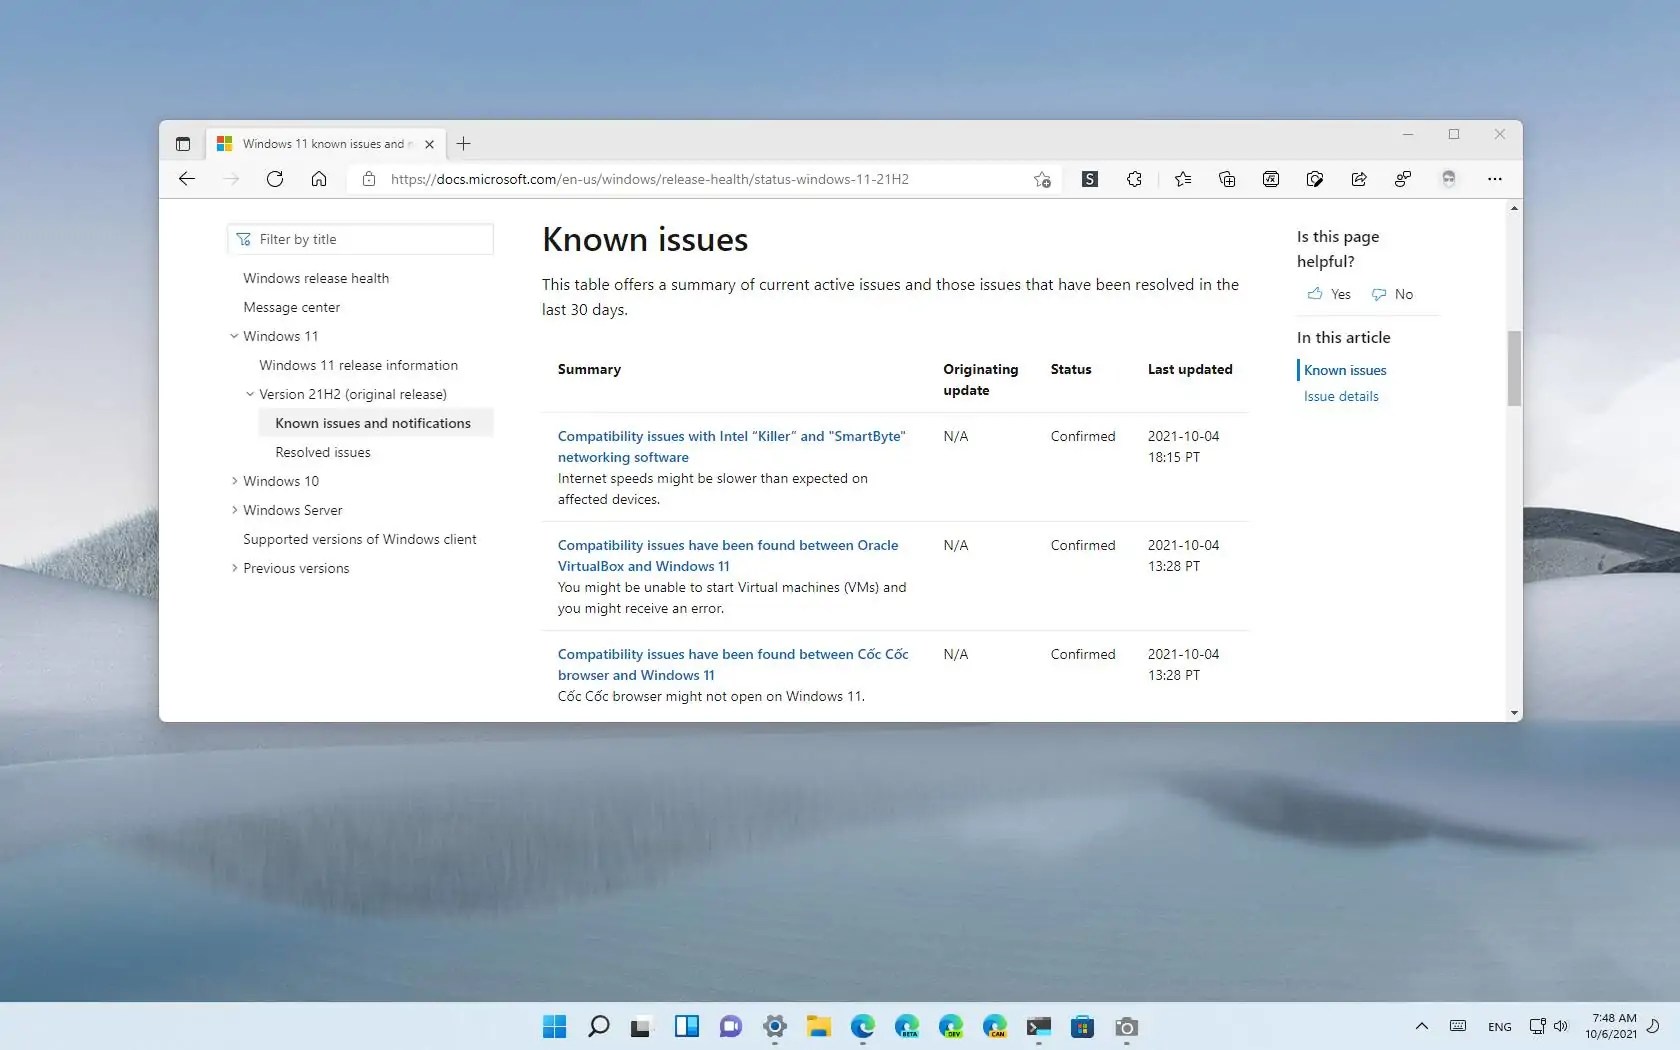Viewport: 1680px width, 1050px height.
Task: Start a Web Capture screenshot
Action: [x=1315, y=179]
